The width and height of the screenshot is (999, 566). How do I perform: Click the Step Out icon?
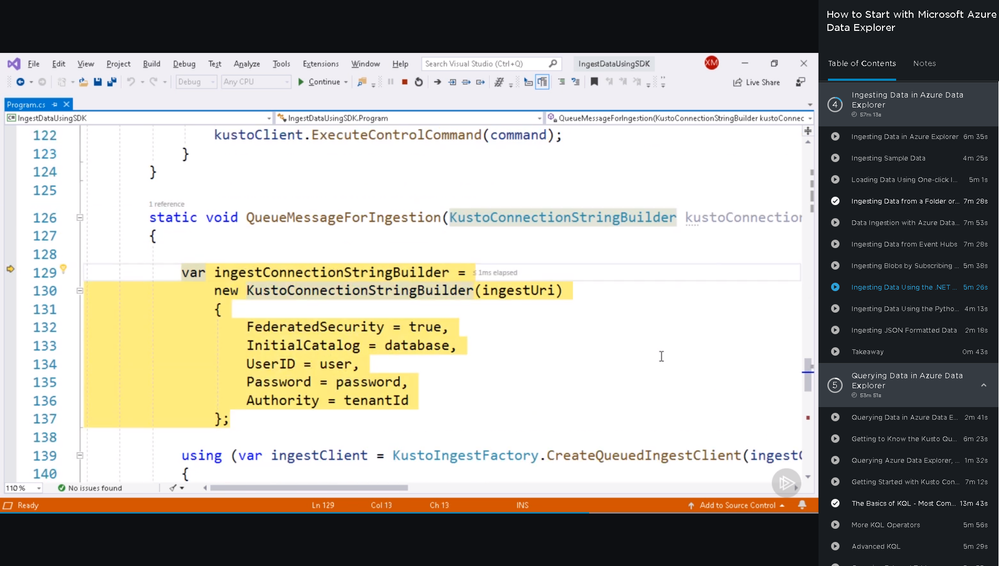tap(480, 82)
